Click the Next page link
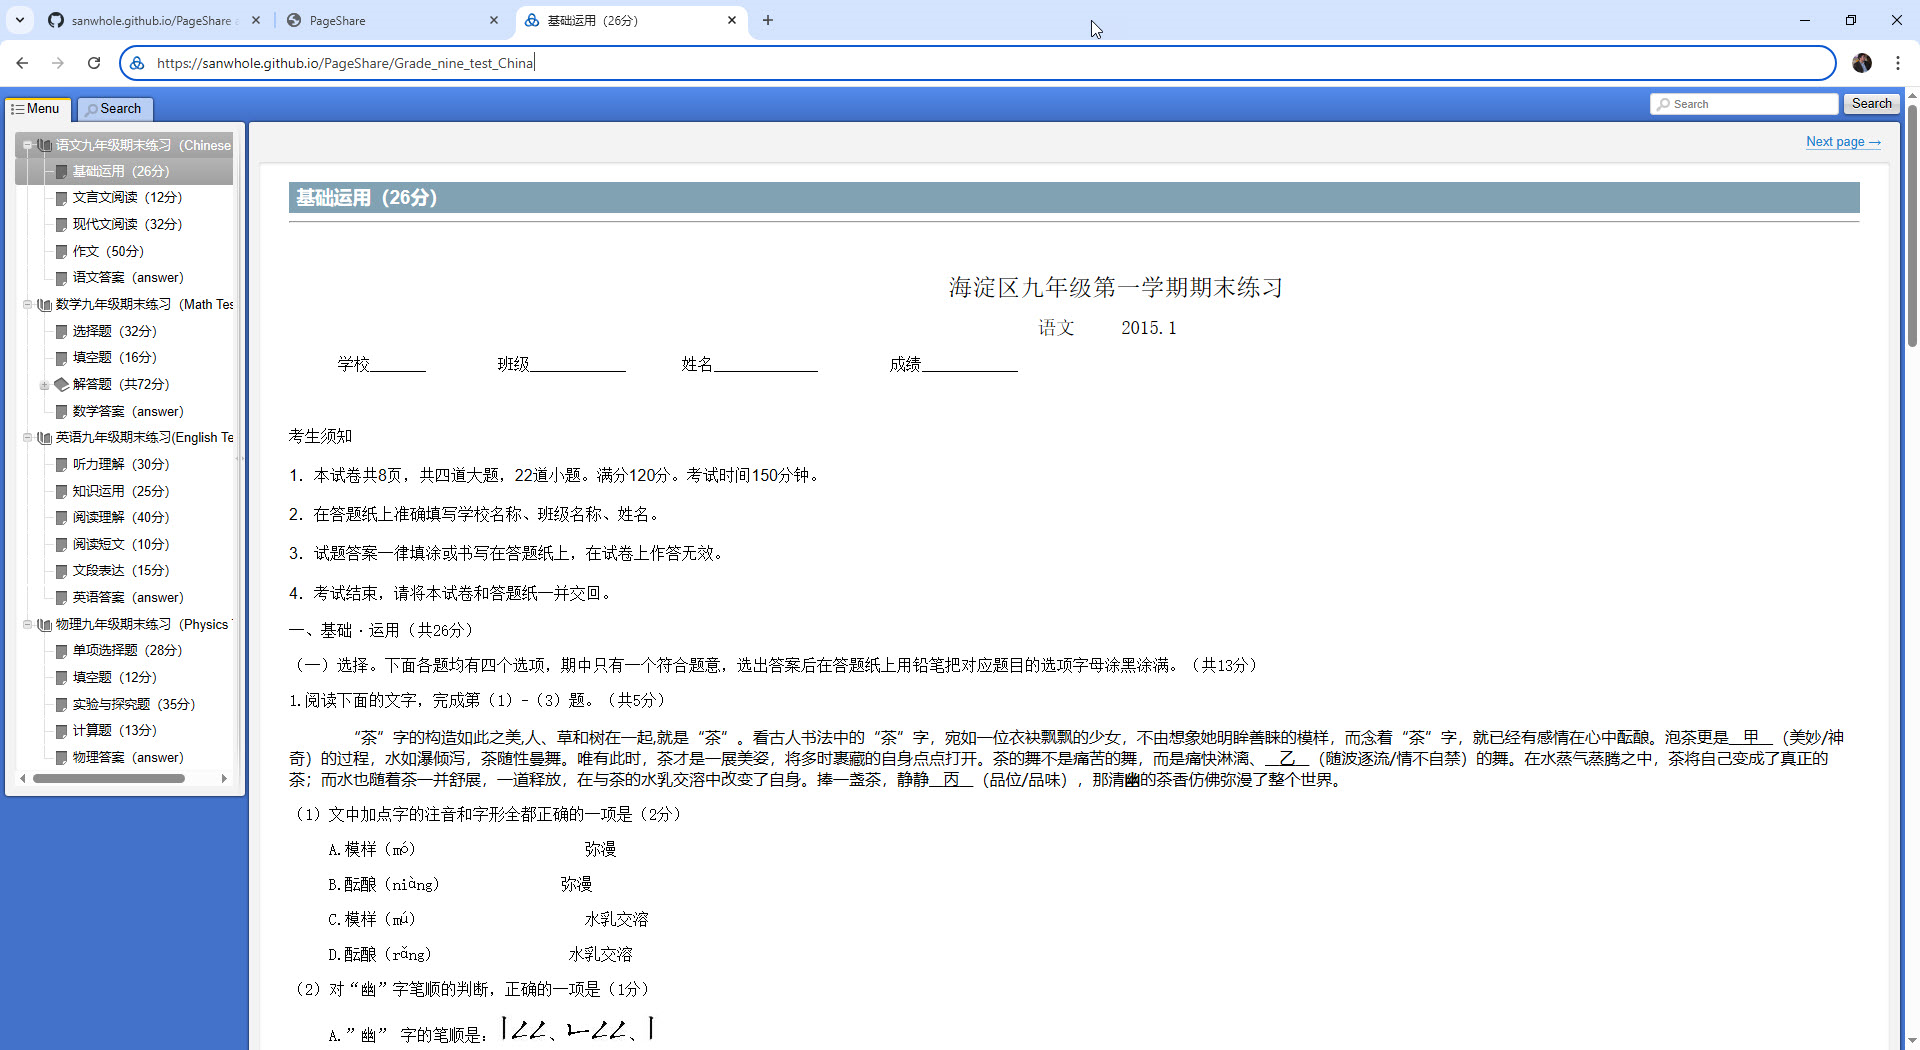The image size is (1920, 1050). (1842, 142)
